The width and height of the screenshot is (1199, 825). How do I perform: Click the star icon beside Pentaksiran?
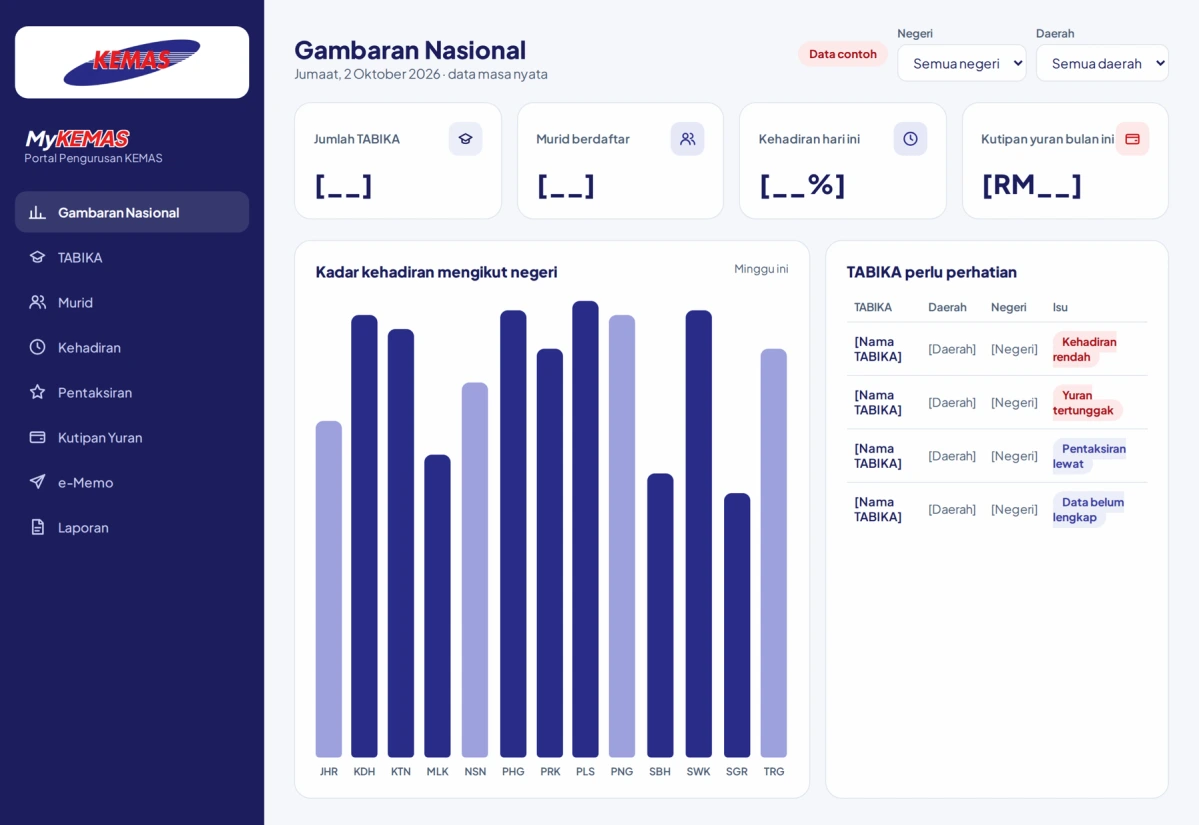pos(37,392)
